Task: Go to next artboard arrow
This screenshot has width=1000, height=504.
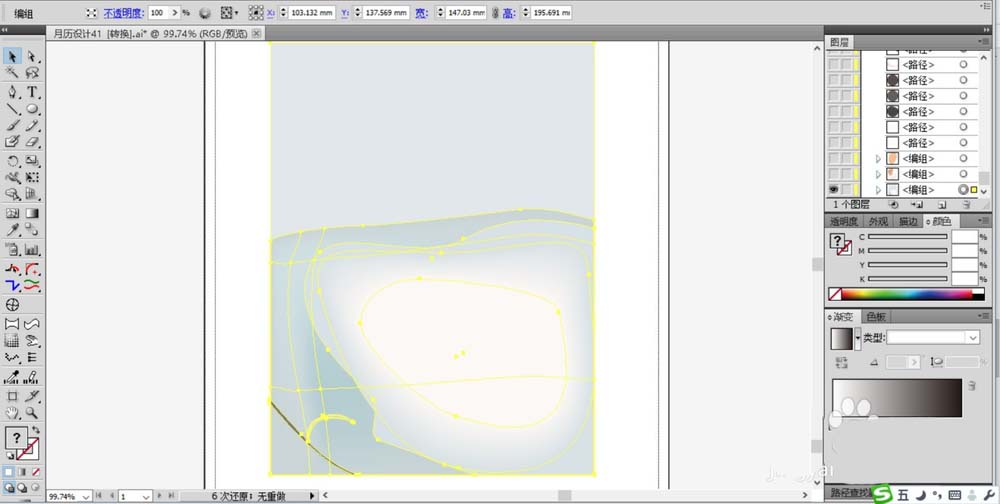Action: coord(160,496)
